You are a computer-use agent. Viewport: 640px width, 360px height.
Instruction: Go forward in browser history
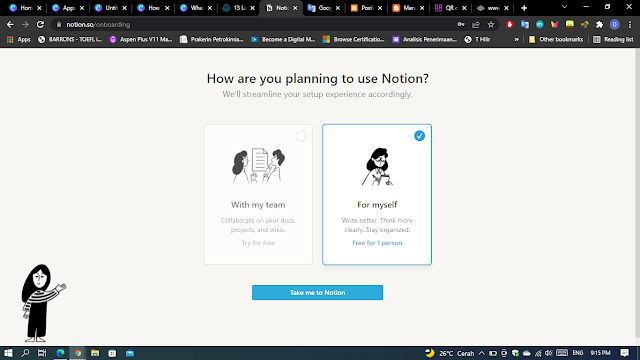(25, 24)
